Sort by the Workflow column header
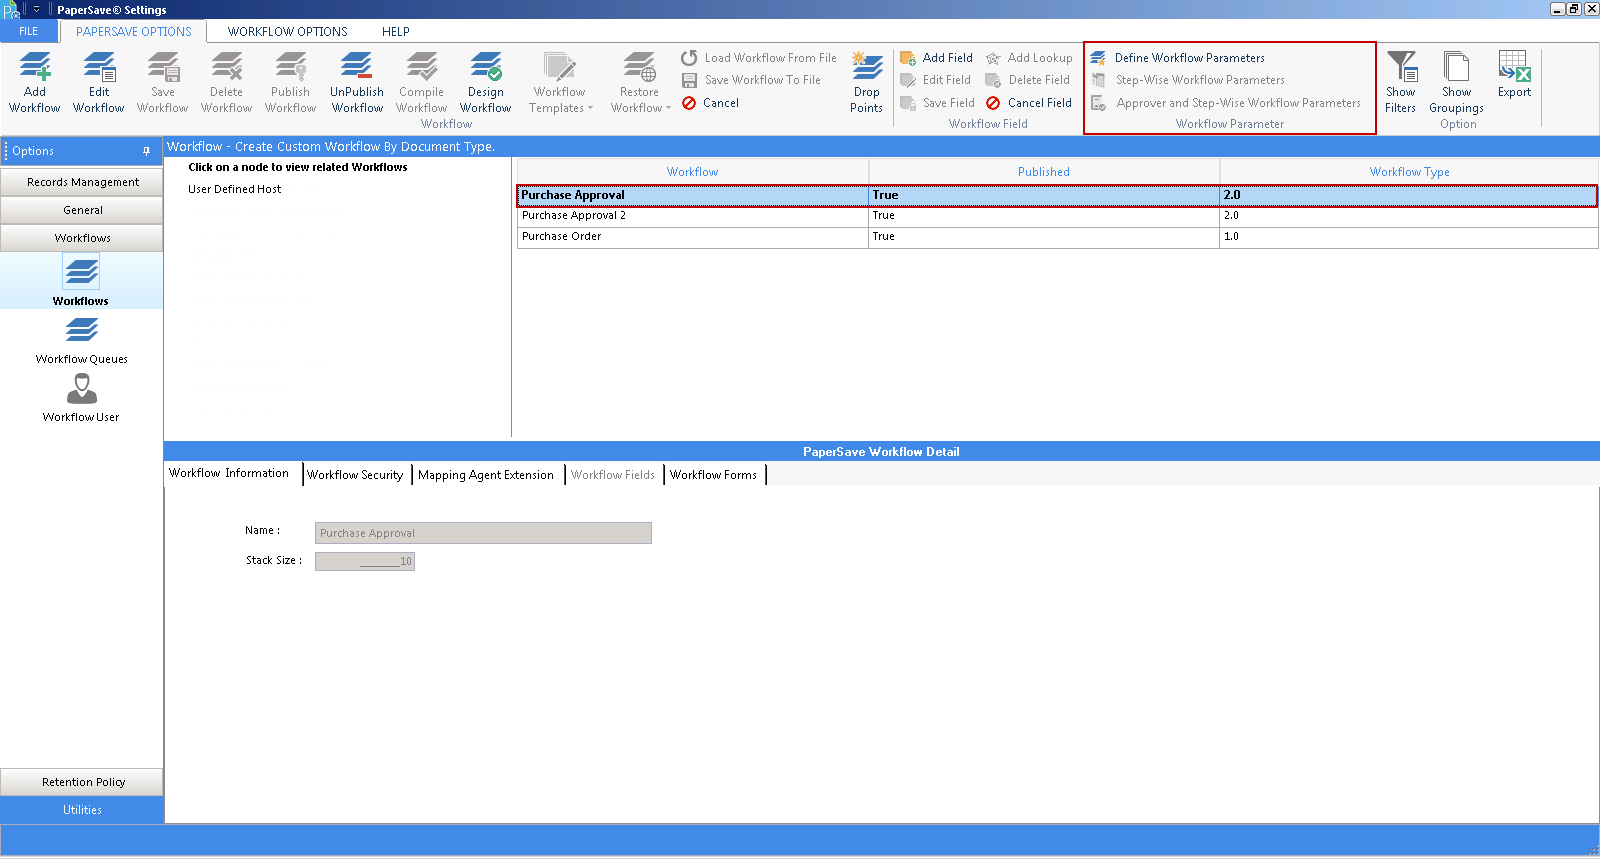This screenshot has width=1600, height=859. coord(692,172)
